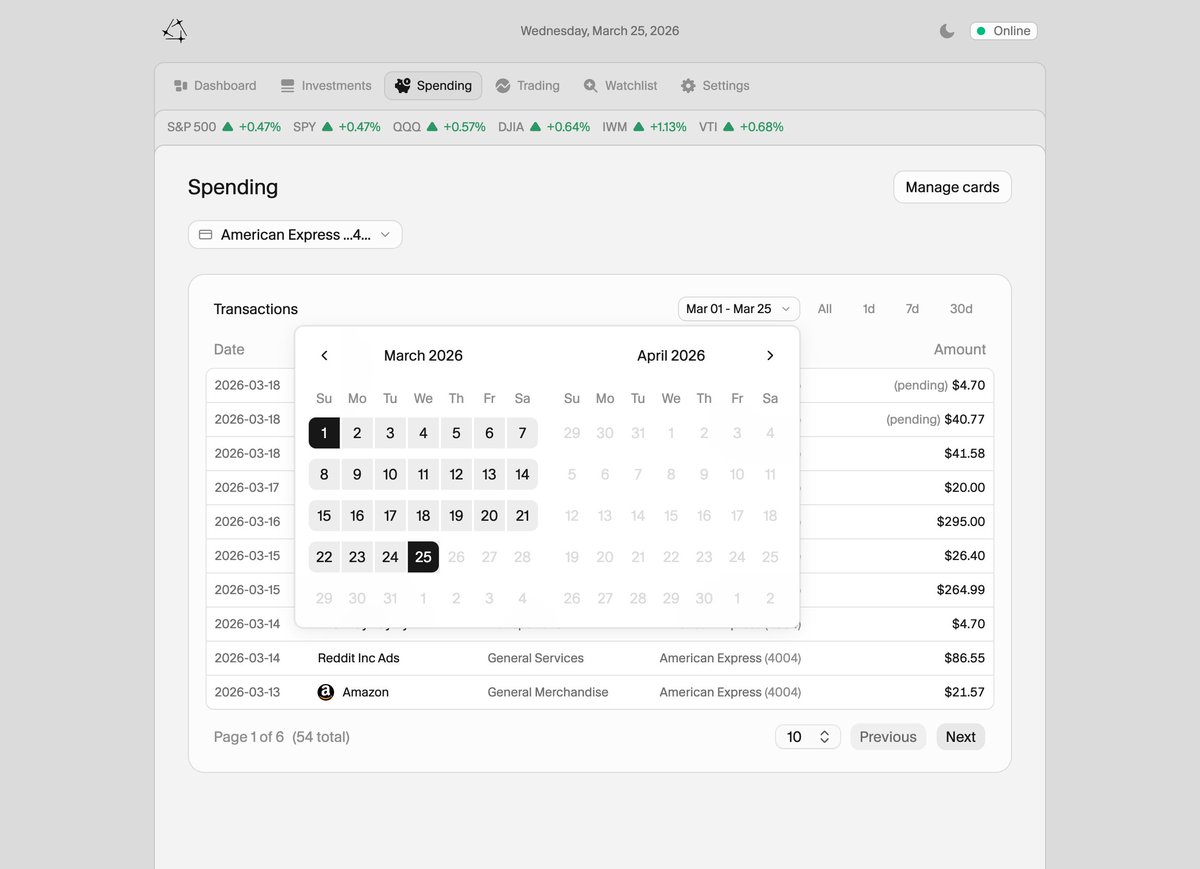Go to previous month in calendar

(324, 356)
